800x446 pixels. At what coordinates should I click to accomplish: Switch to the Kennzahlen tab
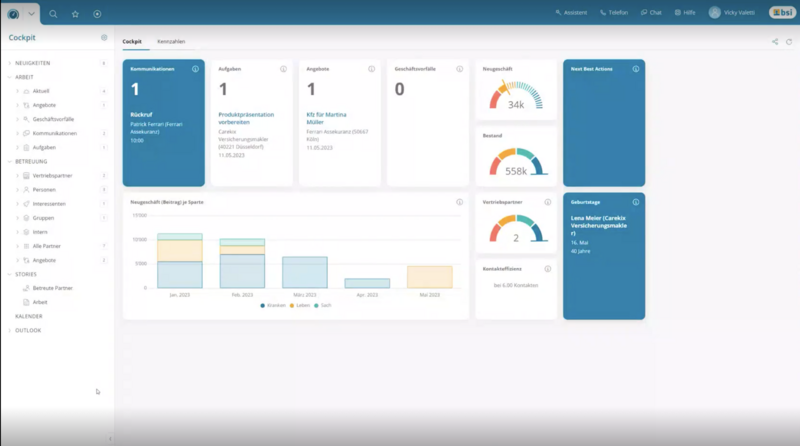[x=171, y=42]
